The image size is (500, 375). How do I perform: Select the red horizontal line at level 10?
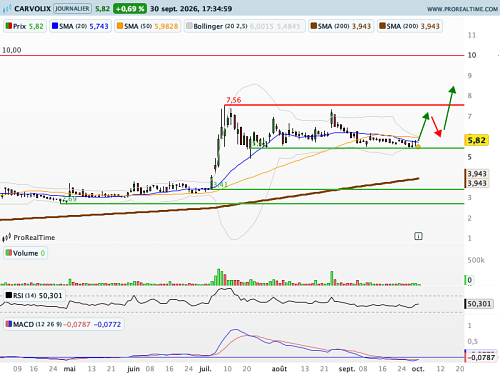(x=232, y=55)
